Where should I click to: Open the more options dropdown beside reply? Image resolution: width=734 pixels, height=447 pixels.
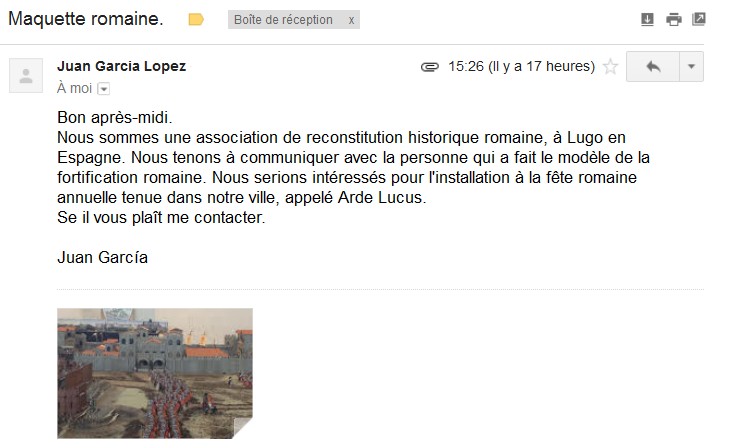691,66
